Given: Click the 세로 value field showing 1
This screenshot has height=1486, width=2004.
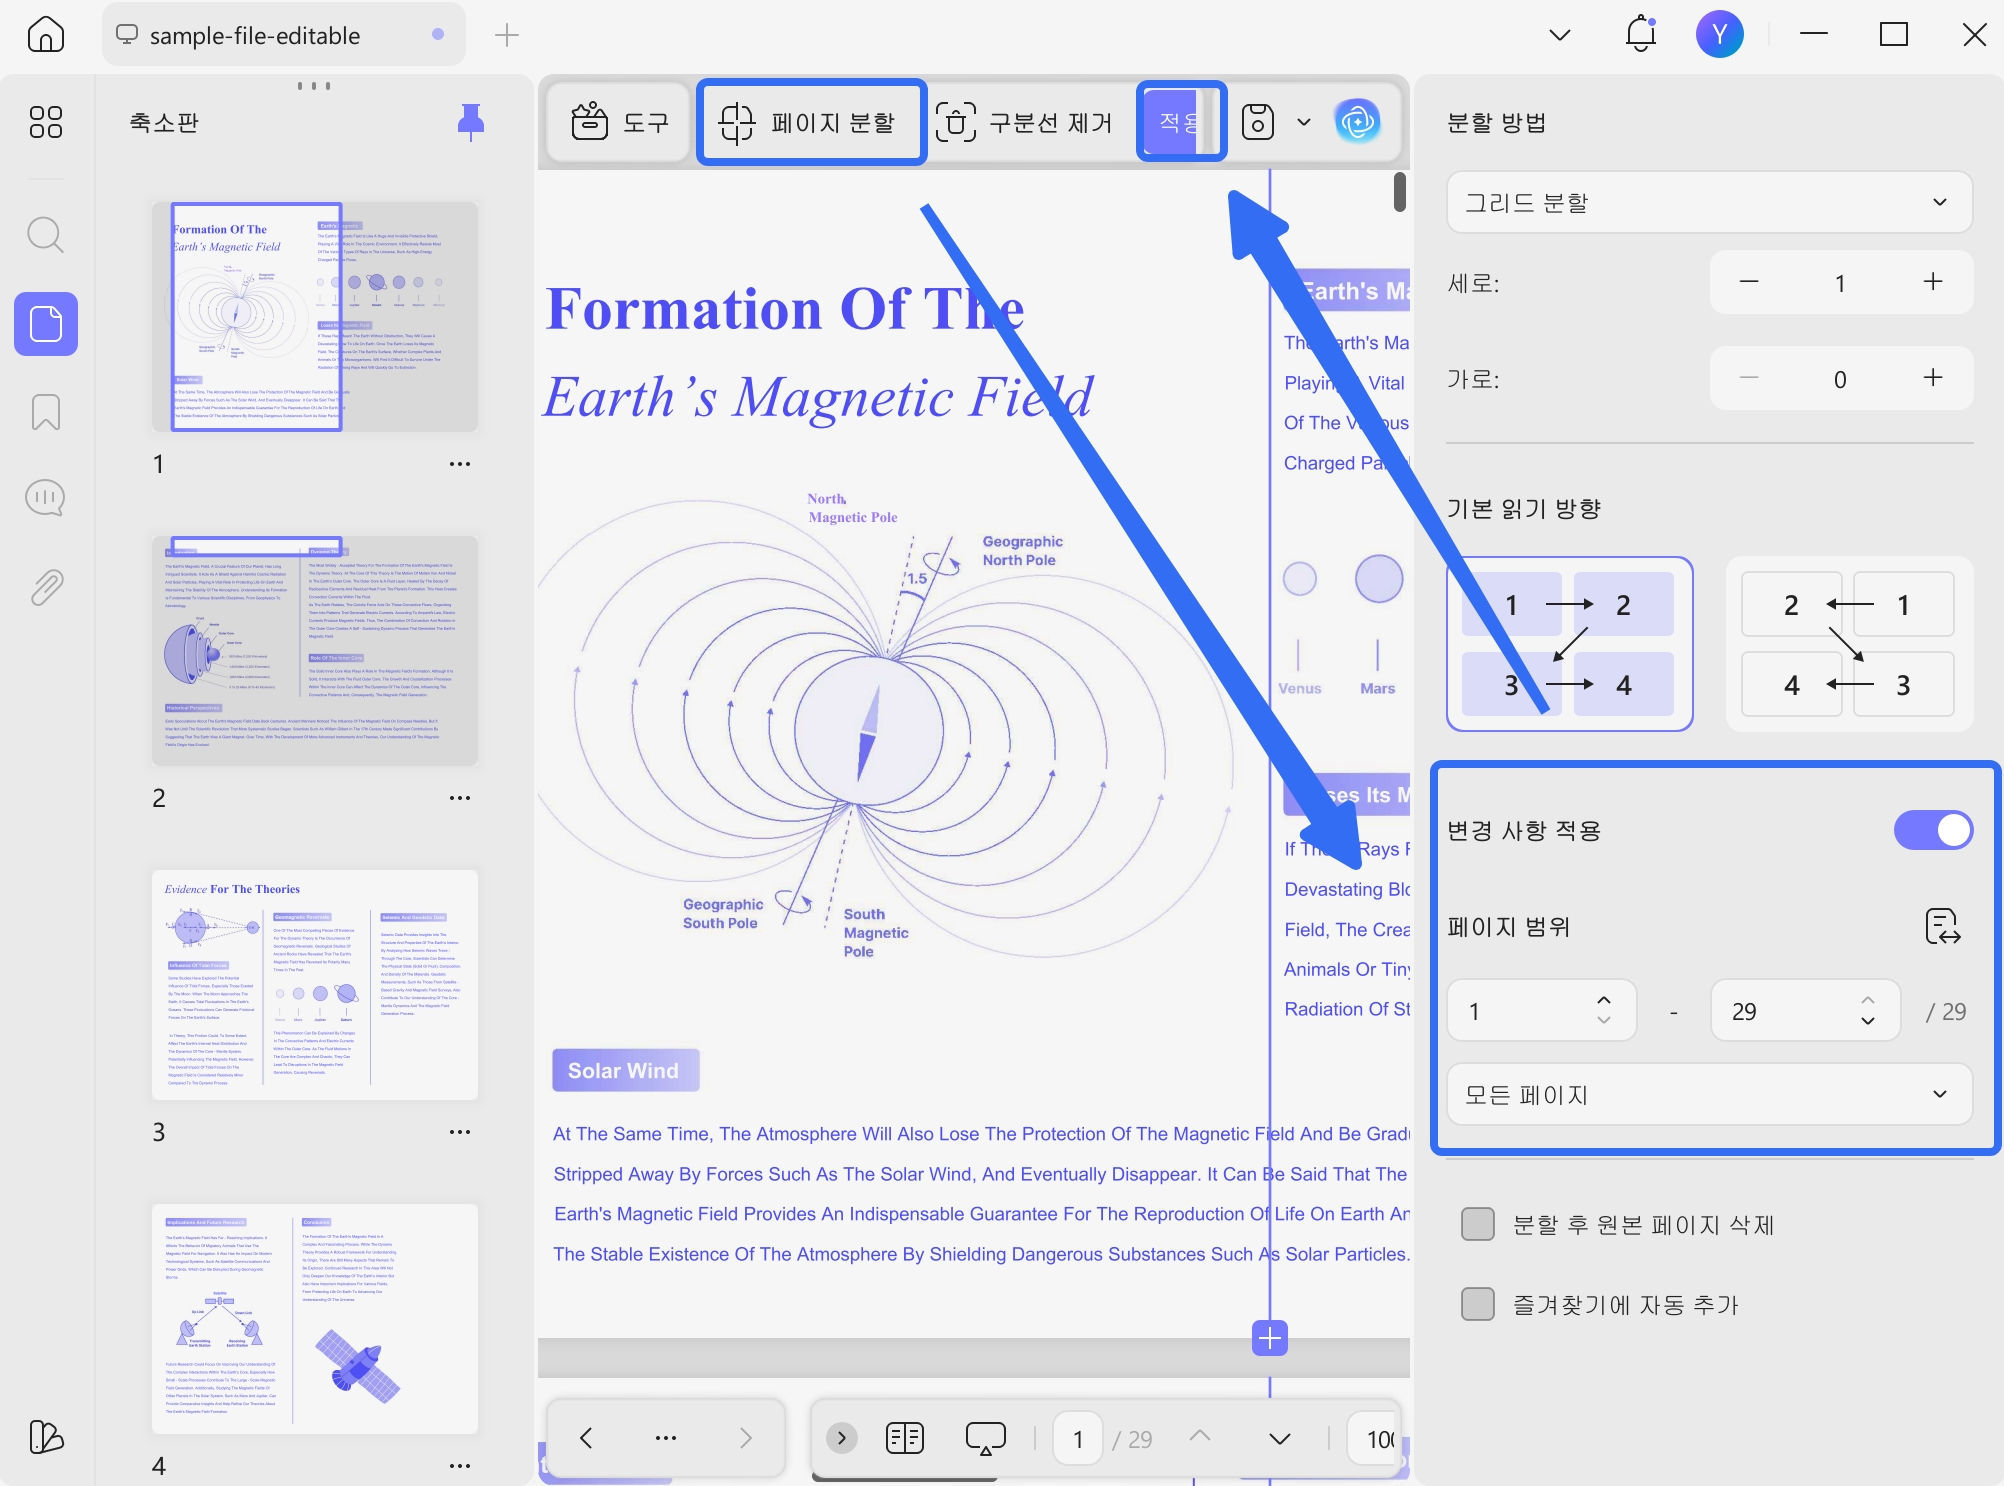Looking at the screenshot, I should pyautogui.click(x=1840, y=283).
